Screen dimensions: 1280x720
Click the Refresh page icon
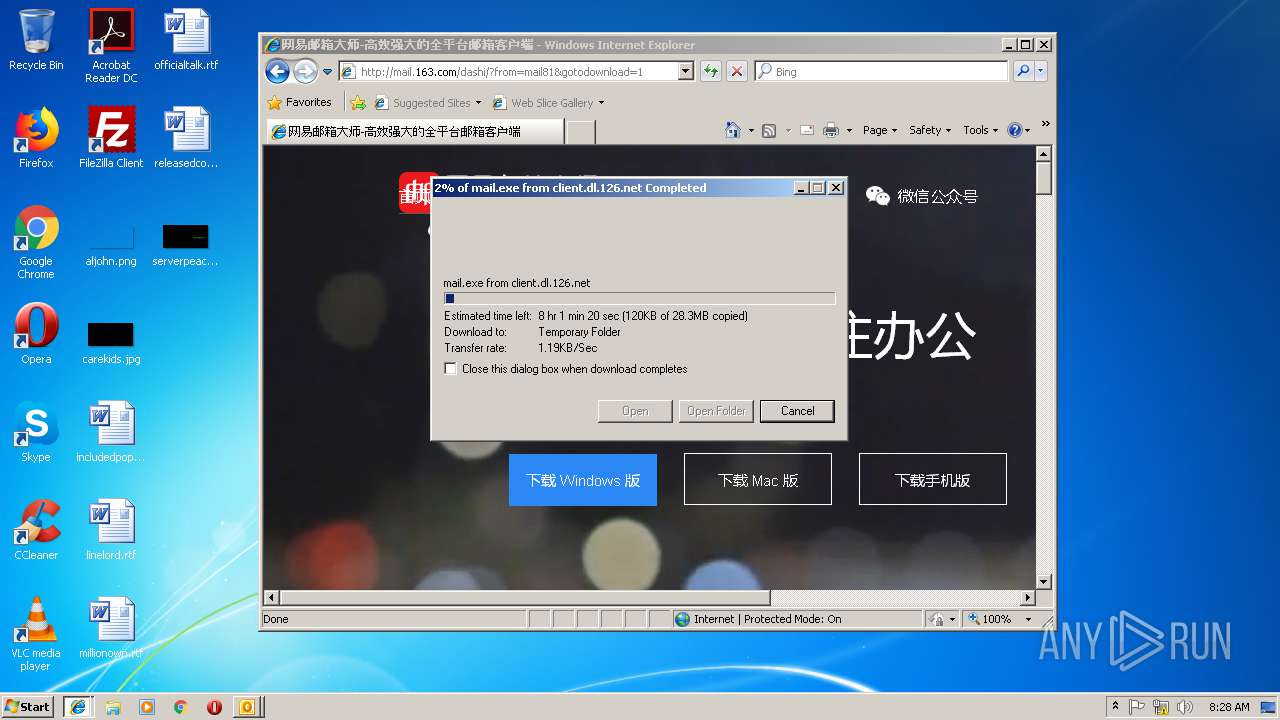pos(710,71)
